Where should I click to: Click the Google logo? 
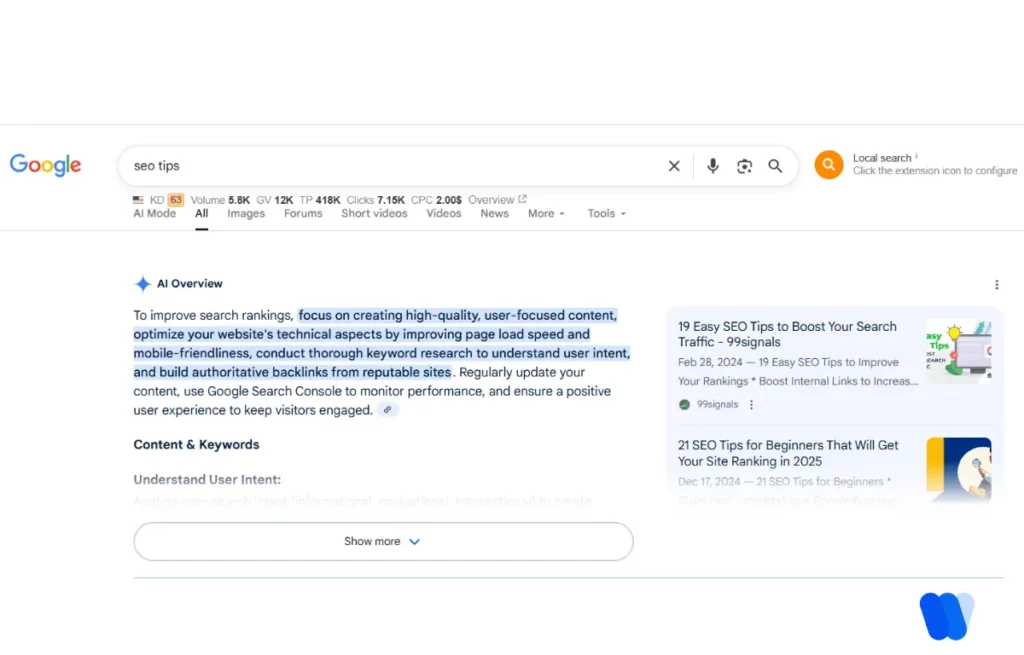[45, 165]
